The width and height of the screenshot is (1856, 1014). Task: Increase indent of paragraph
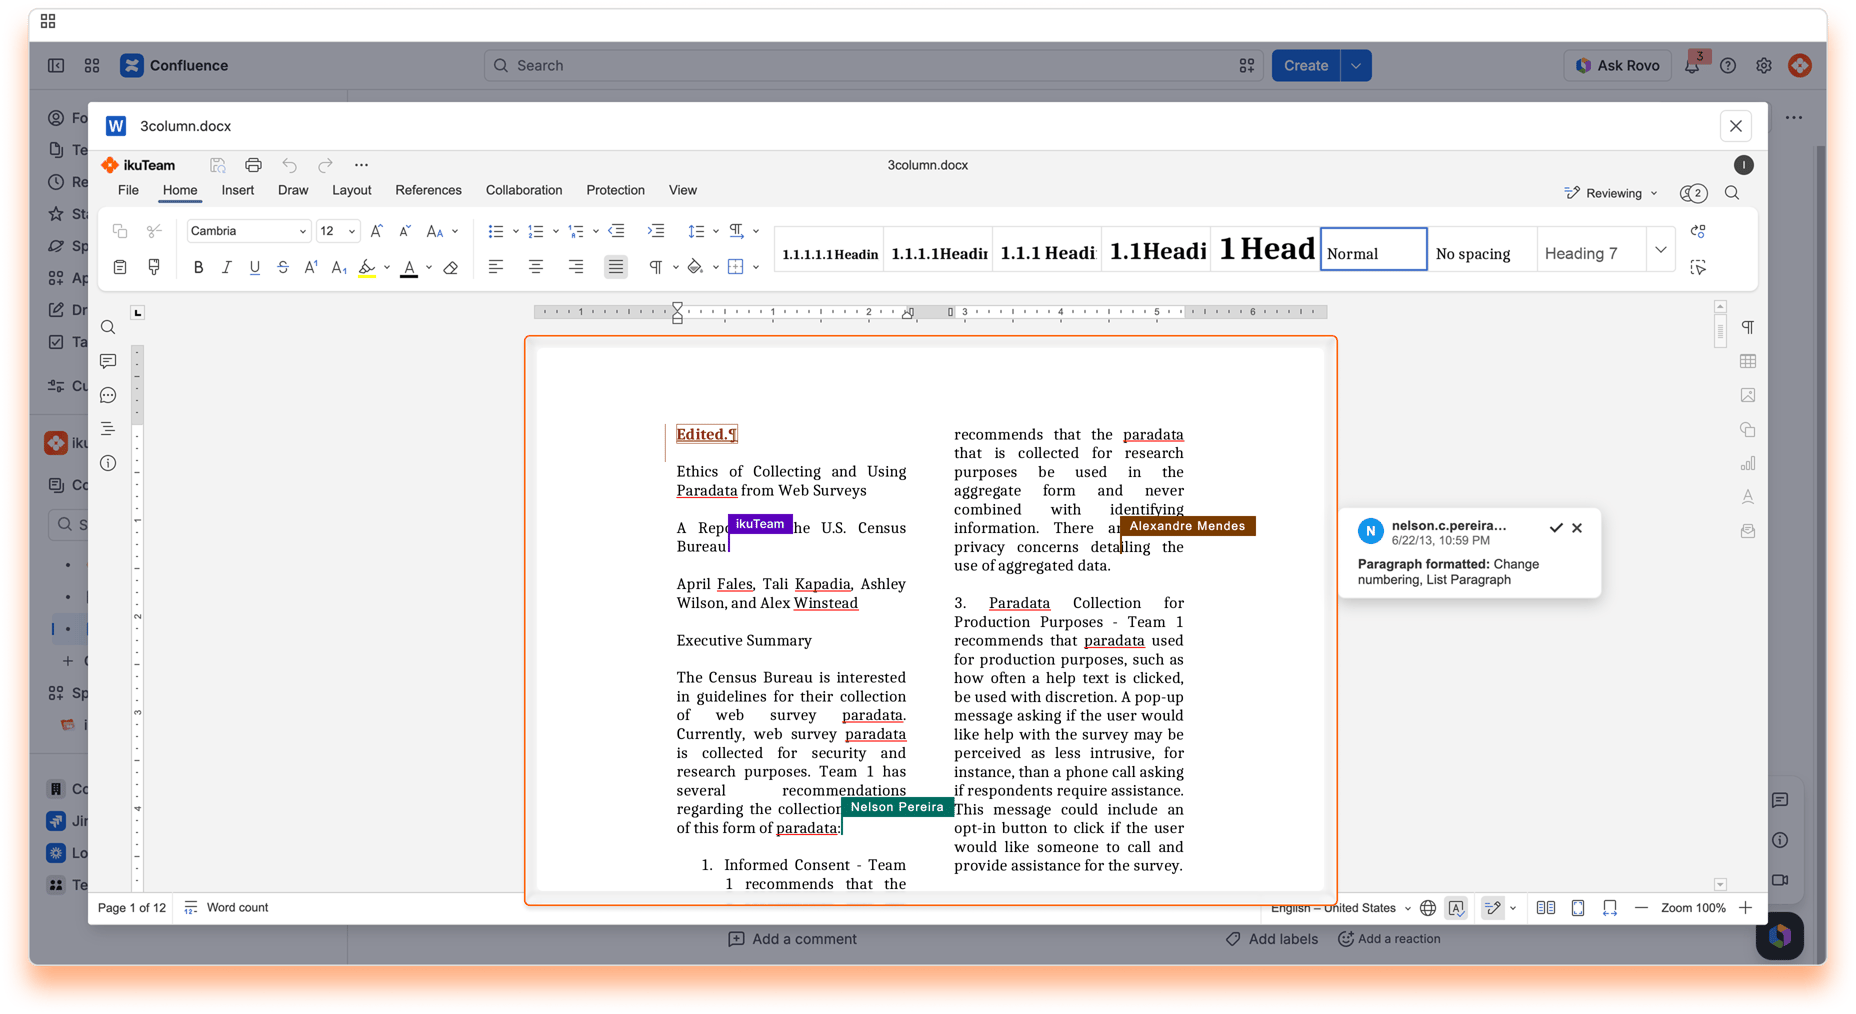(x=656, y=231)
